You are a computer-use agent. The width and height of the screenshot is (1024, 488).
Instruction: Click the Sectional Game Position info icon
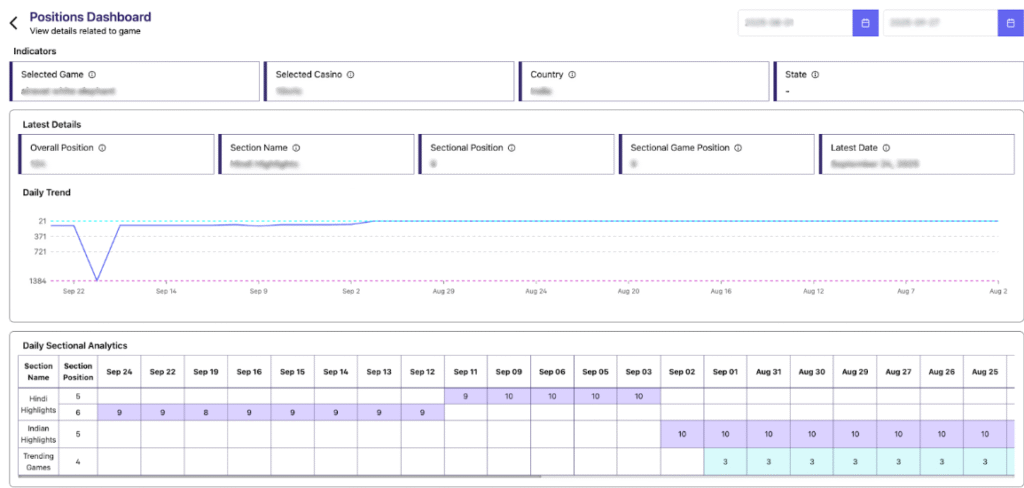pos(738,148)
